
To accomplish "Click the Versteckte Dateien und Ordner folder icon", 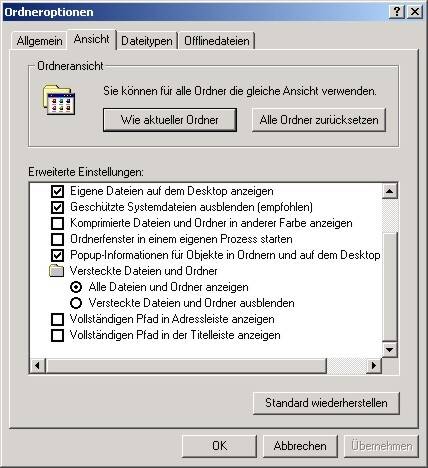I will [x=56, y=271].
